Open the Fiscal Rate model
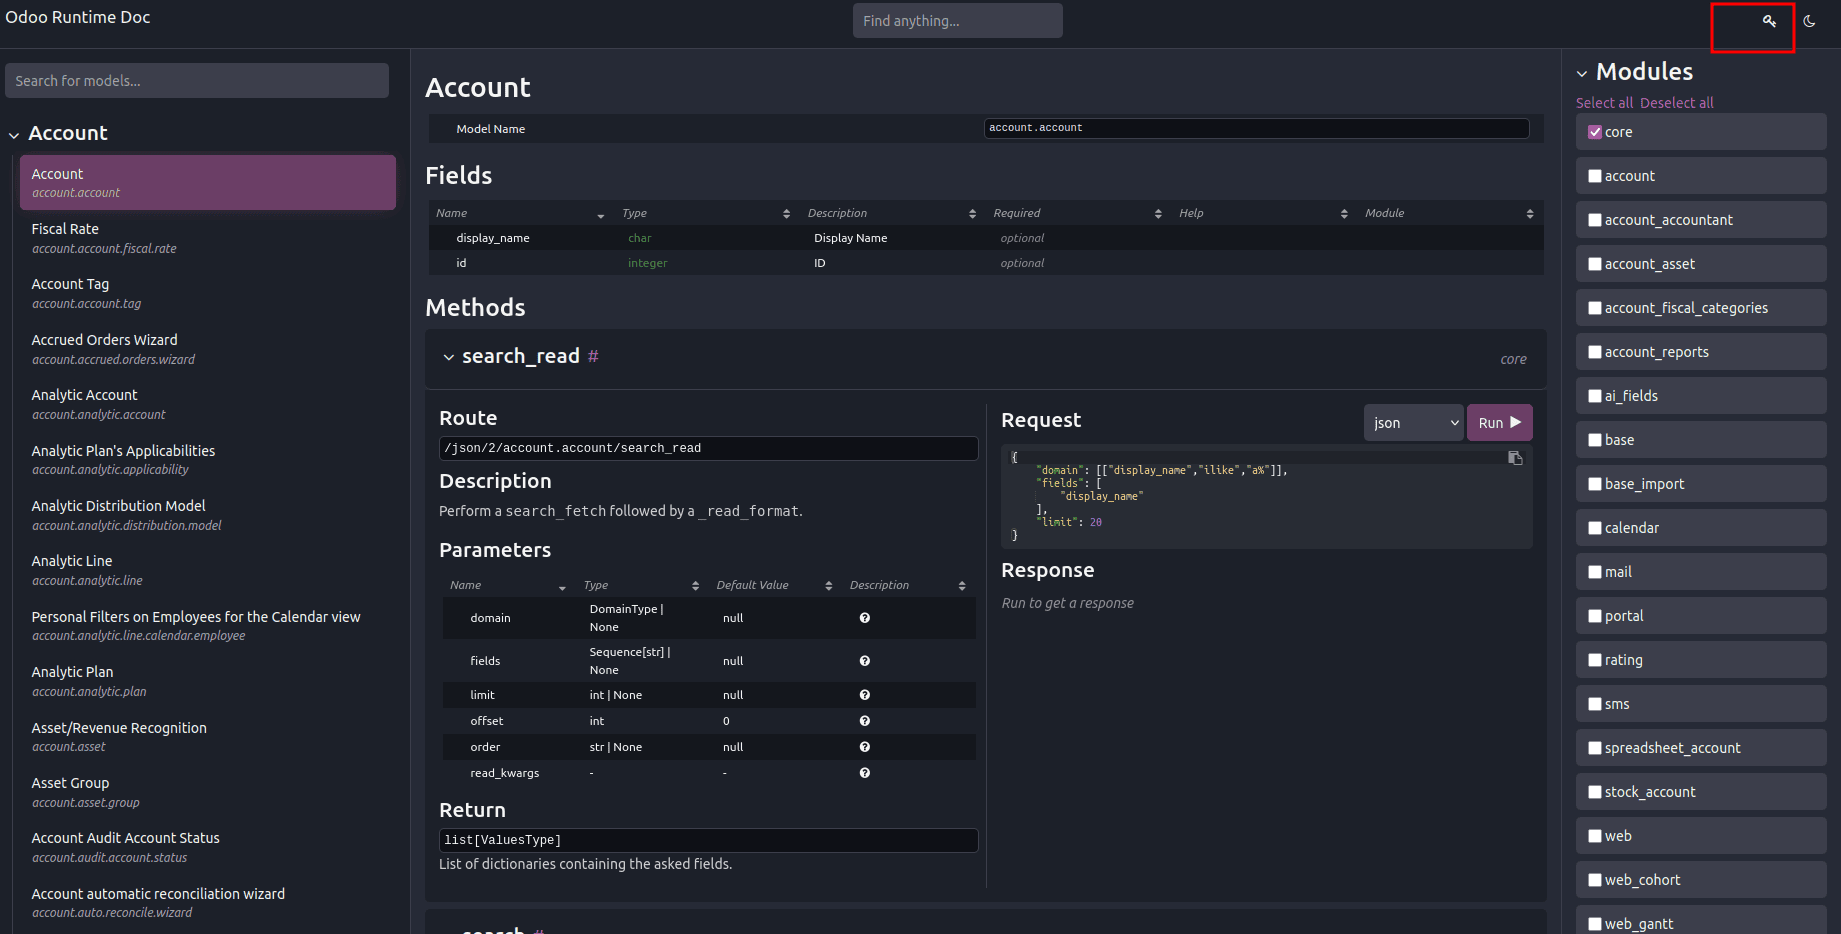1841x934 pixels. (208, 238)
